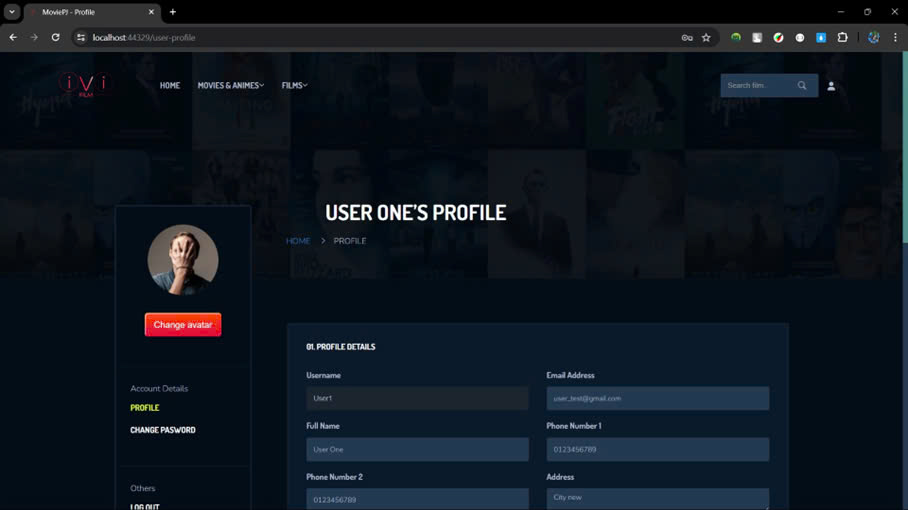Bookmark this page with star

coord(706,38)
